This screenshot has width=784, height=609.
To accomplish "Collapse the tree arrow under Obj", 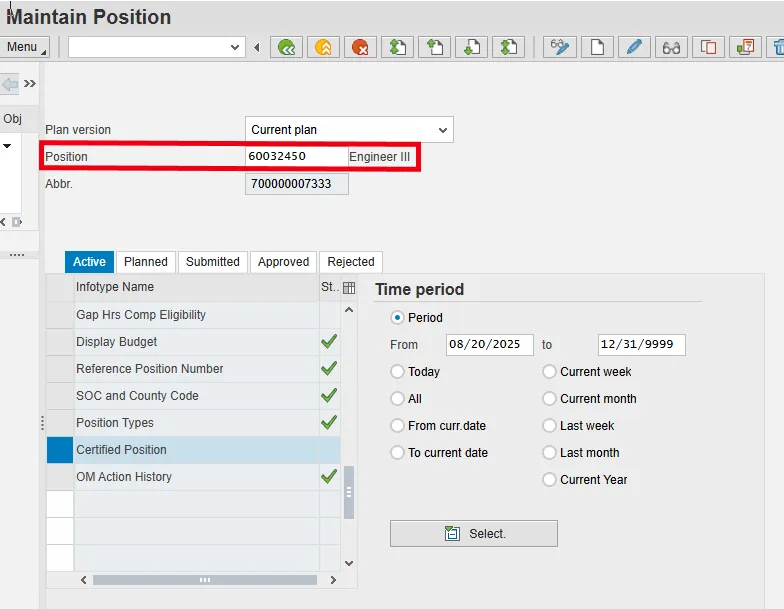I will tap(7, 146).
